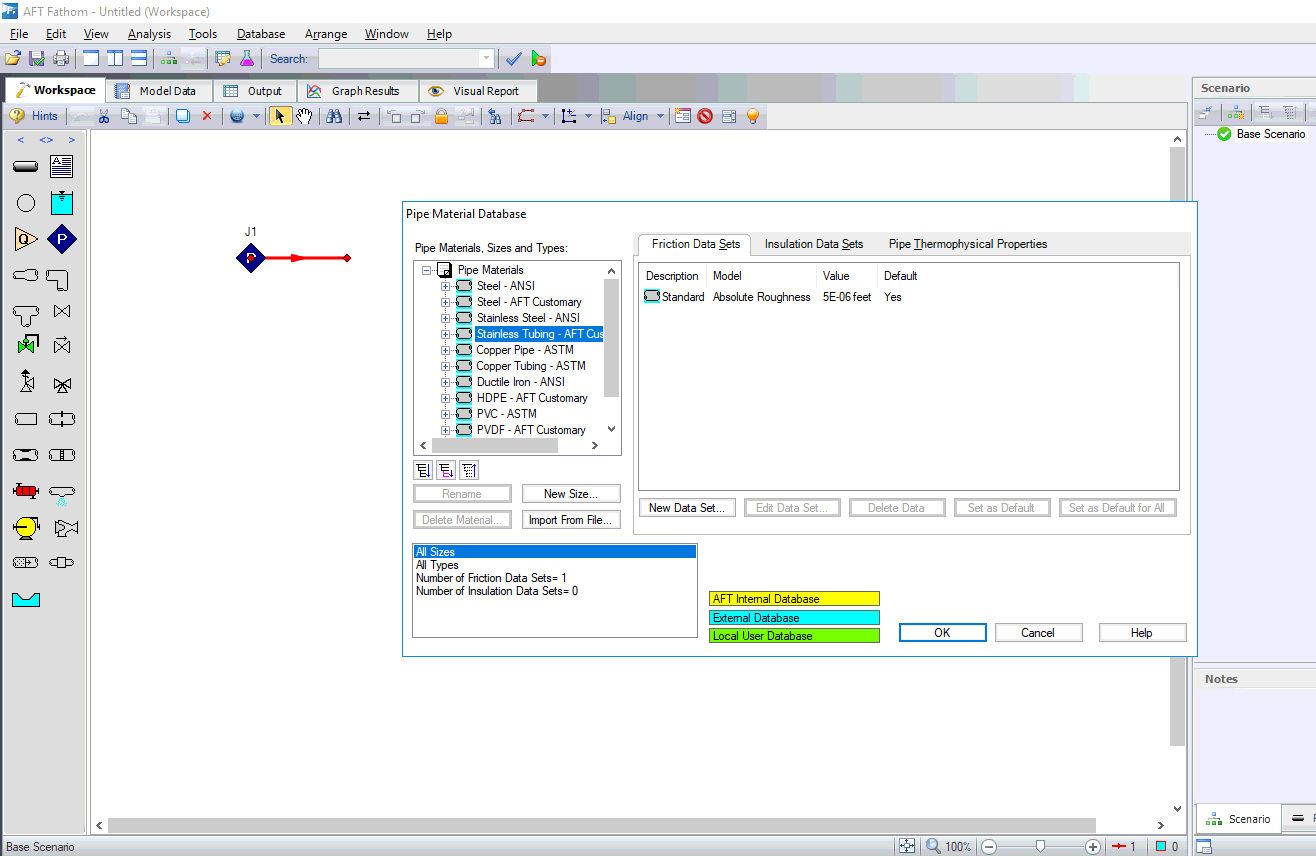The width and height of the screenshot is (1316, 856).
Task: Click the zoom slider handle in status bar
Action: pos(1040,846)
